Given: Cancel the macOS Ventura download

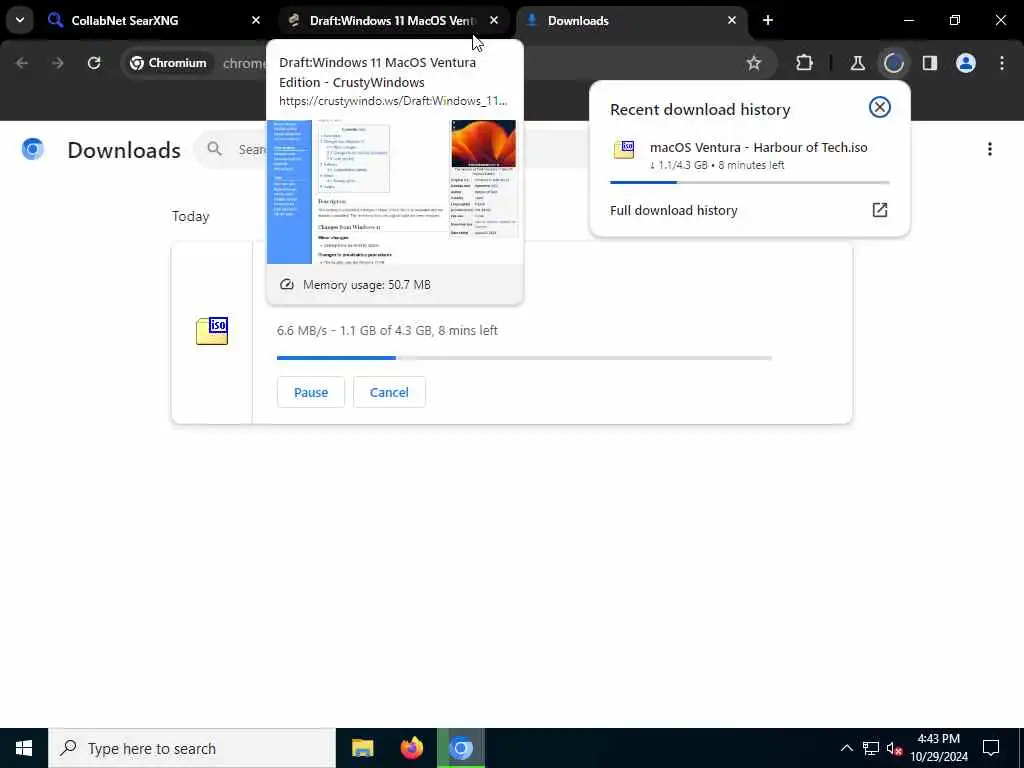Looking at the screenshot, I should (389, 392).
